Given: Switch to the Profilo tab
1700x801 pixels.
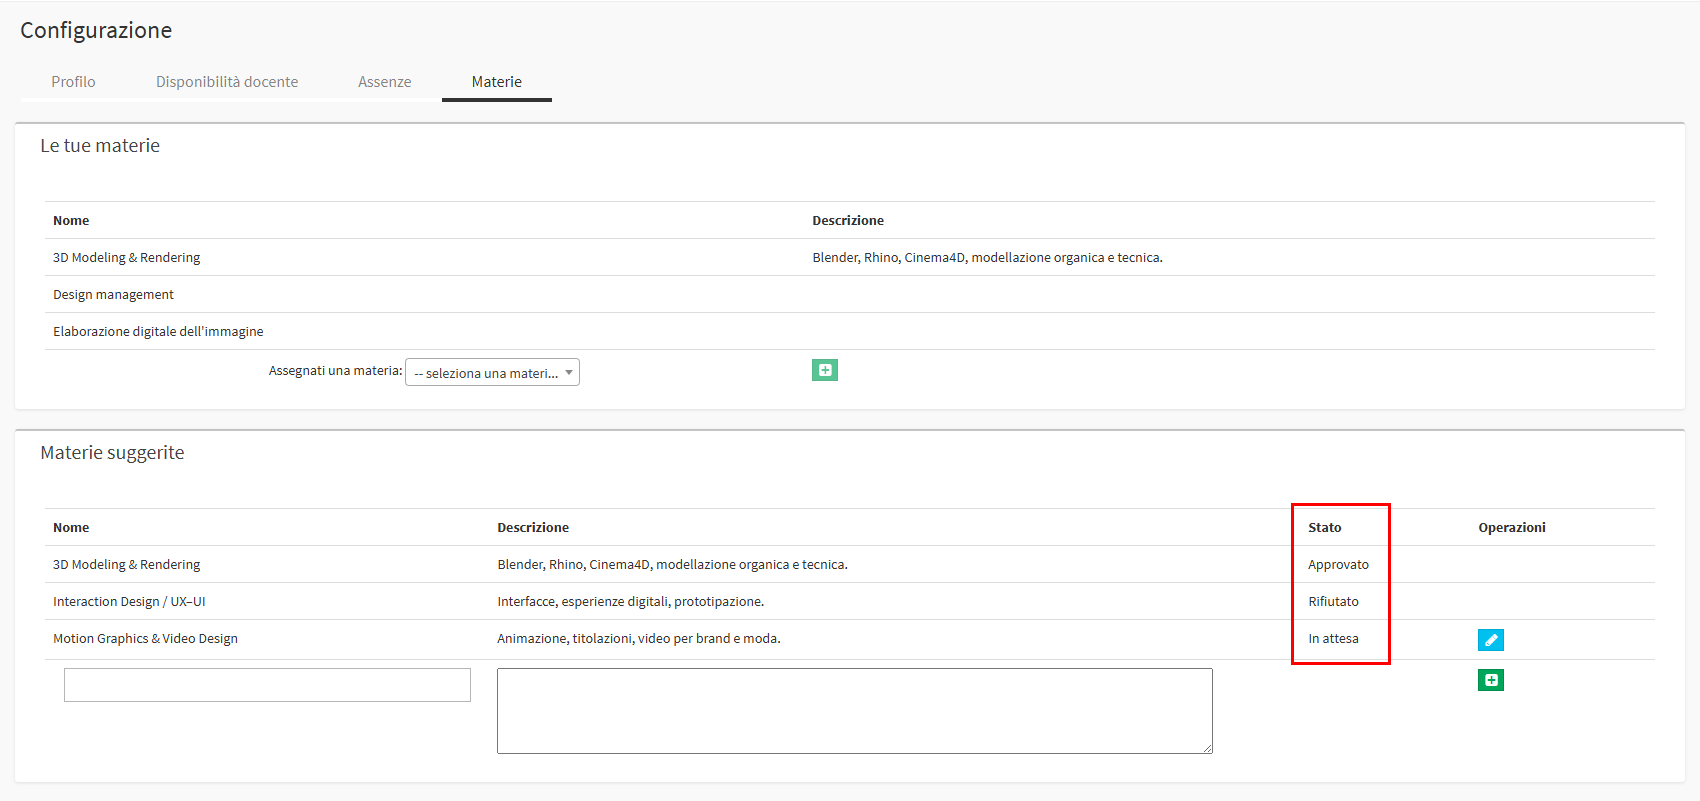Looking at the screenshot, I should pos(73,82).
